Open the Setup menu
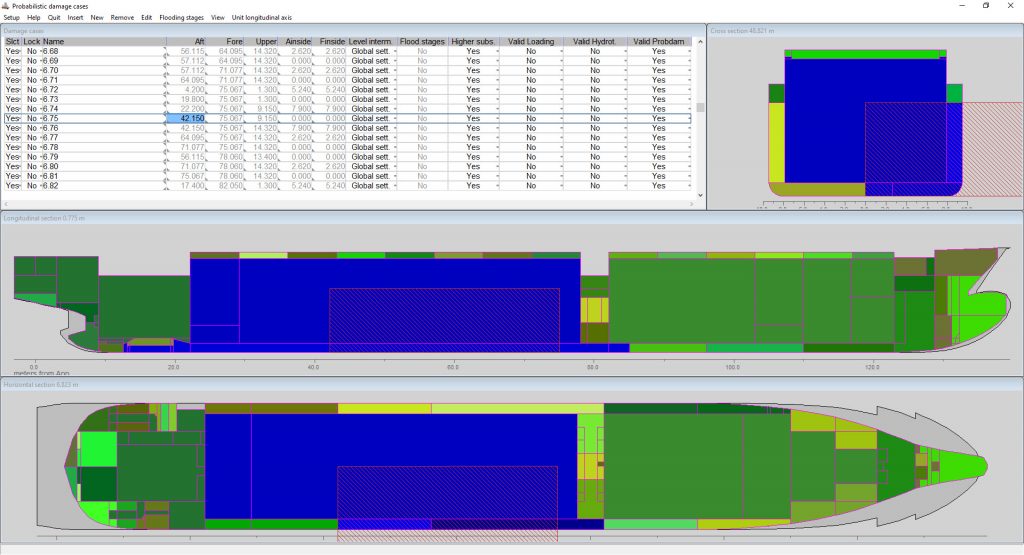 pos(12,18)
